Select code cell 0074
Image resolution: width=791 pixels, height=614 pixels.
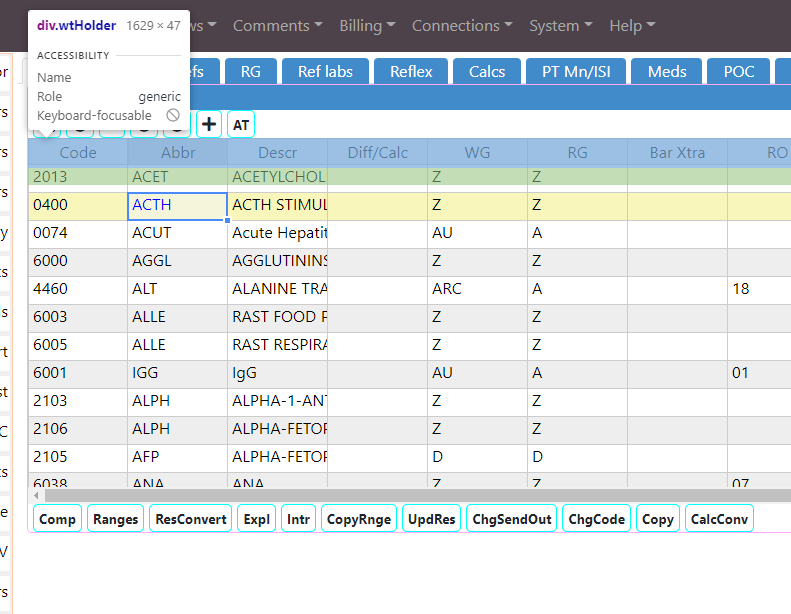click(78, 234)
